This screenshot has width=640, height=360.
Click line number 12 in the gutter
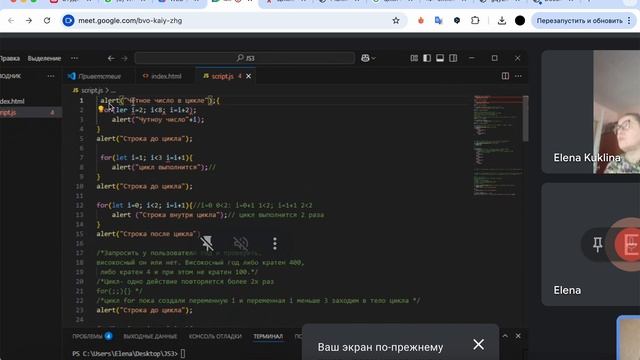coord(79,205)
